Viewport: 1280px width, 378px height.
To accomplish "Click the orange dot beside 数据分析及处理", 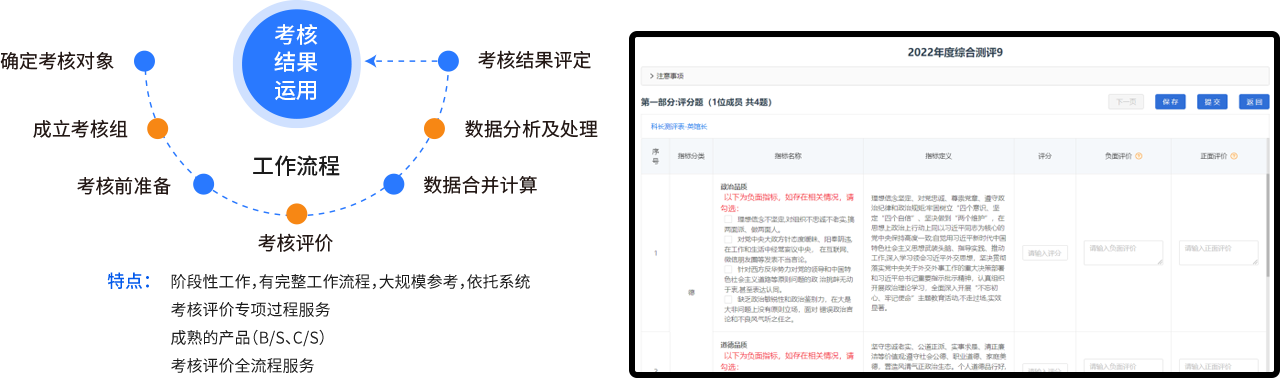I will (434, 128).
